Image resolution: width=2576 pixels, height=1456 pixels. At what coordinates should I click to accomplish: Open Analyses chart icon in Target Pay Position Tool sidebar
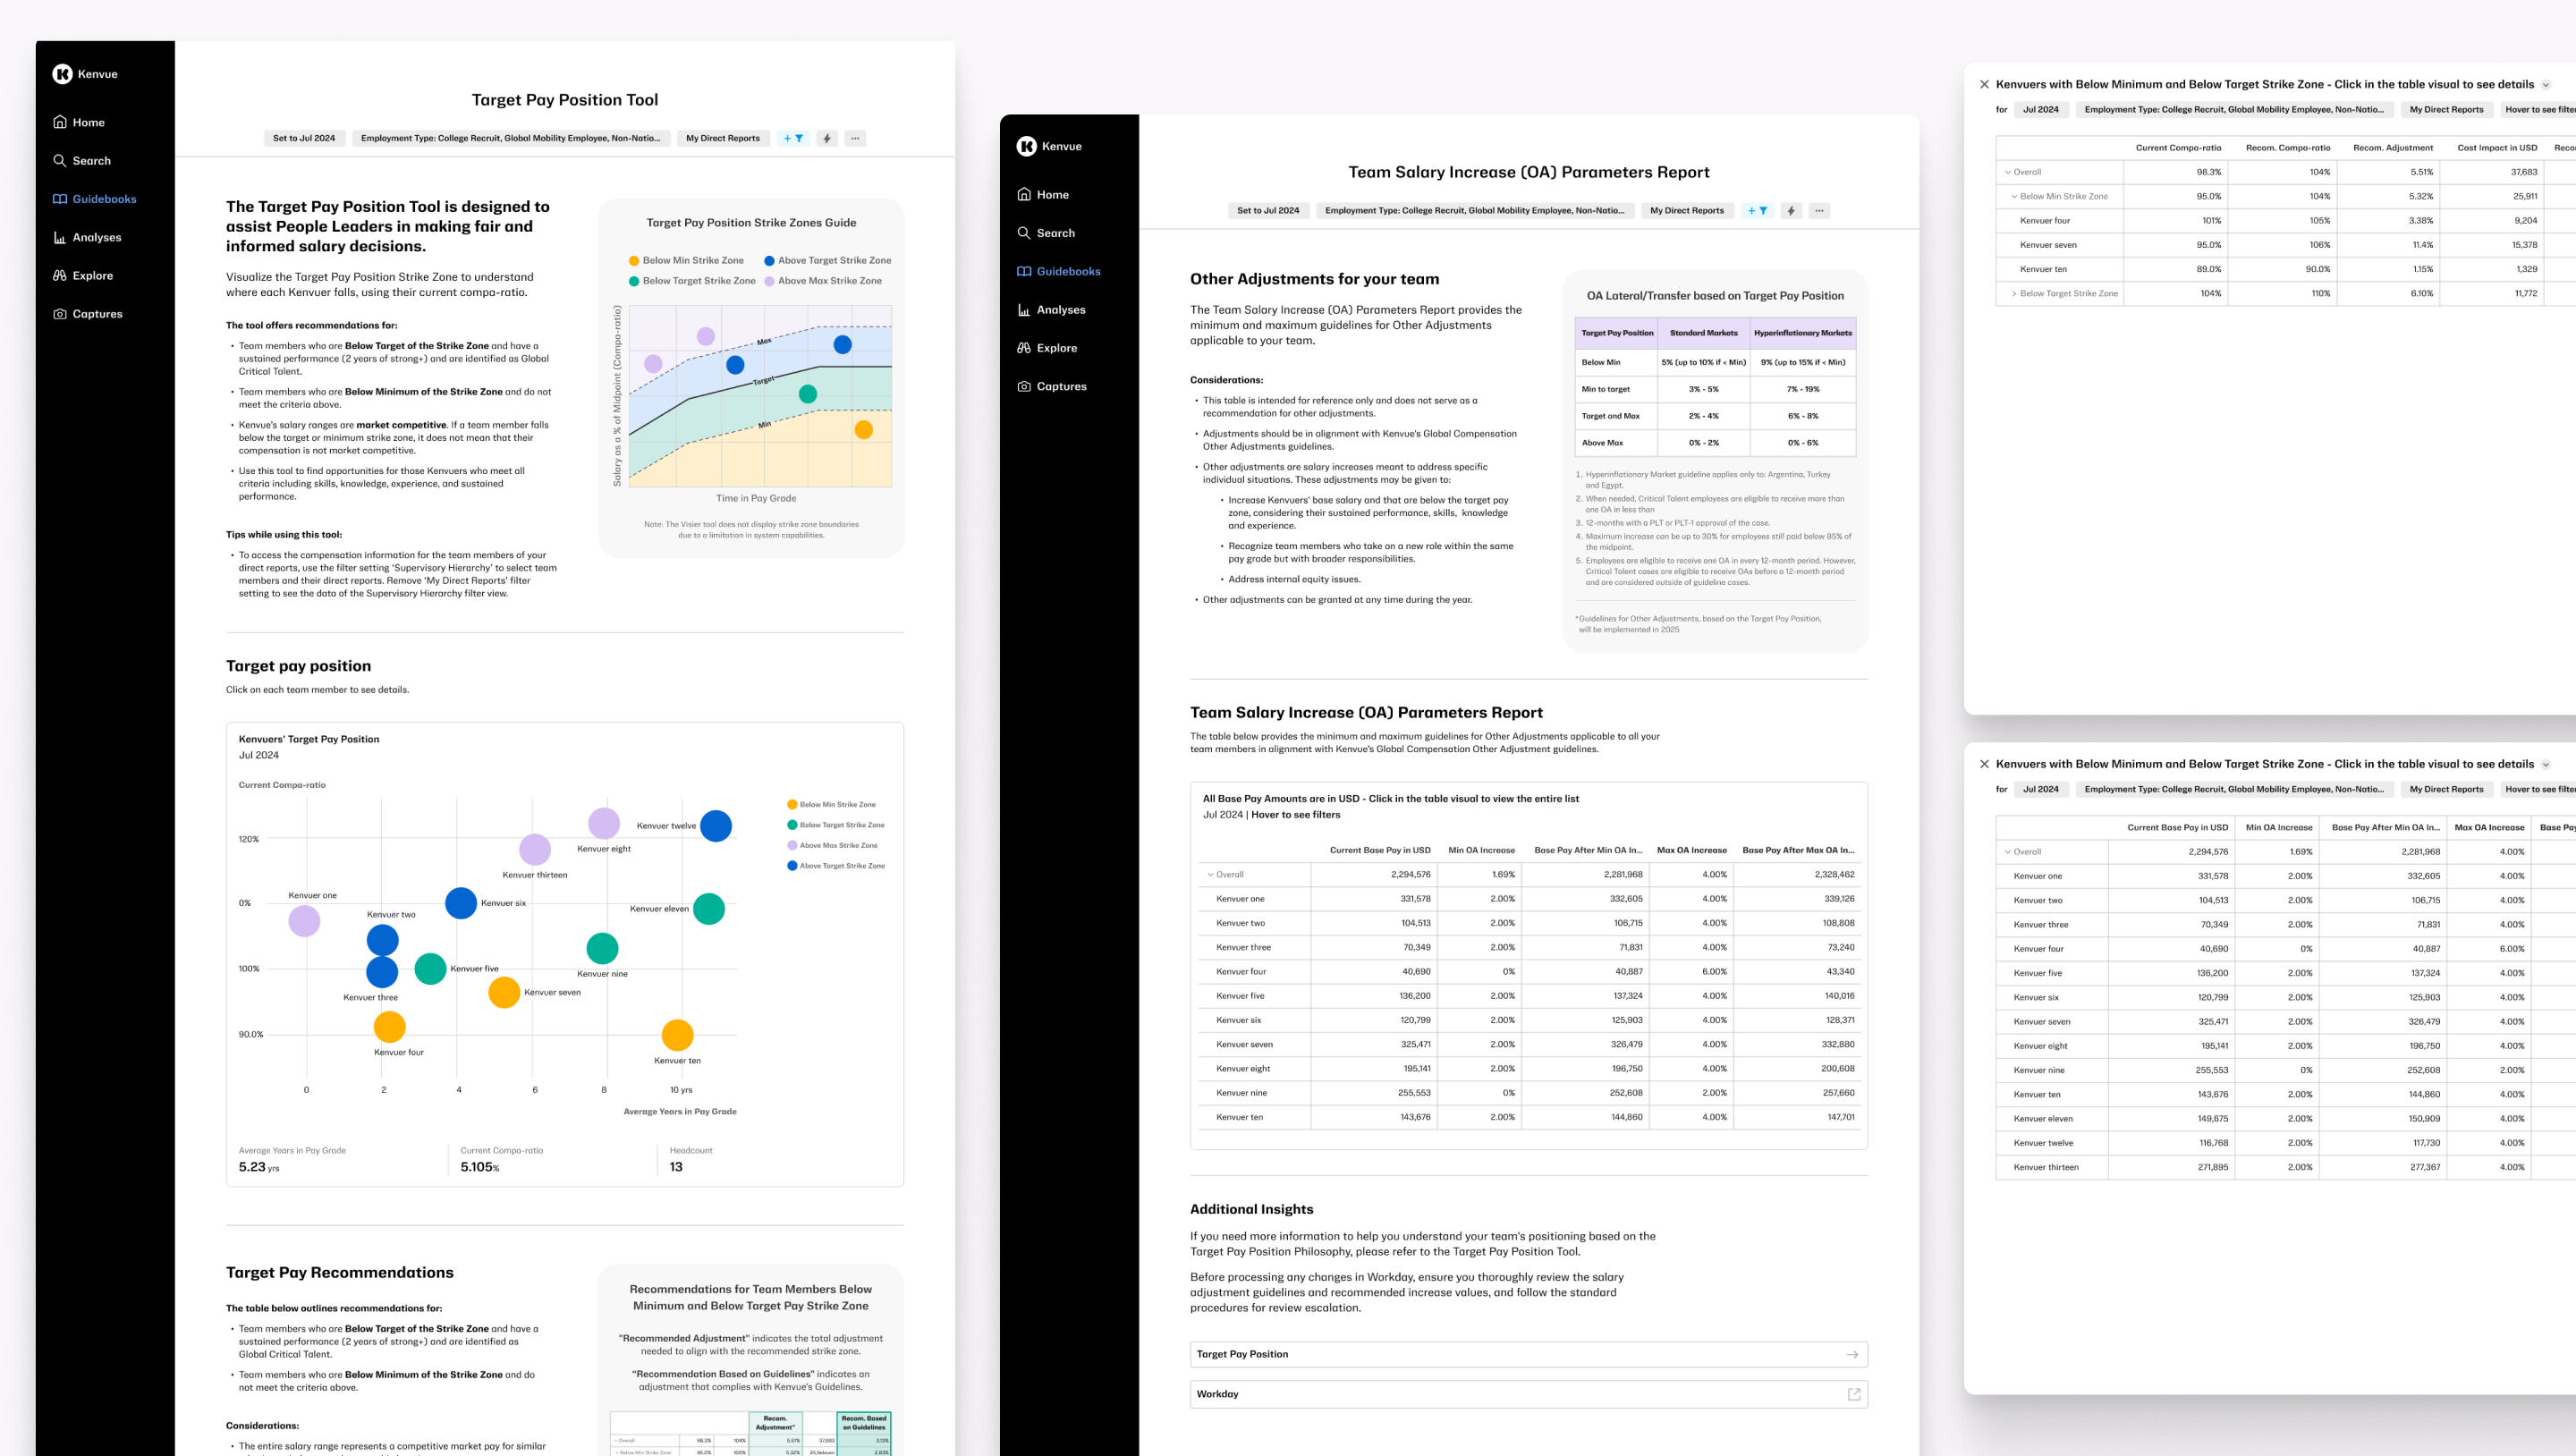[x=60, y=237]
